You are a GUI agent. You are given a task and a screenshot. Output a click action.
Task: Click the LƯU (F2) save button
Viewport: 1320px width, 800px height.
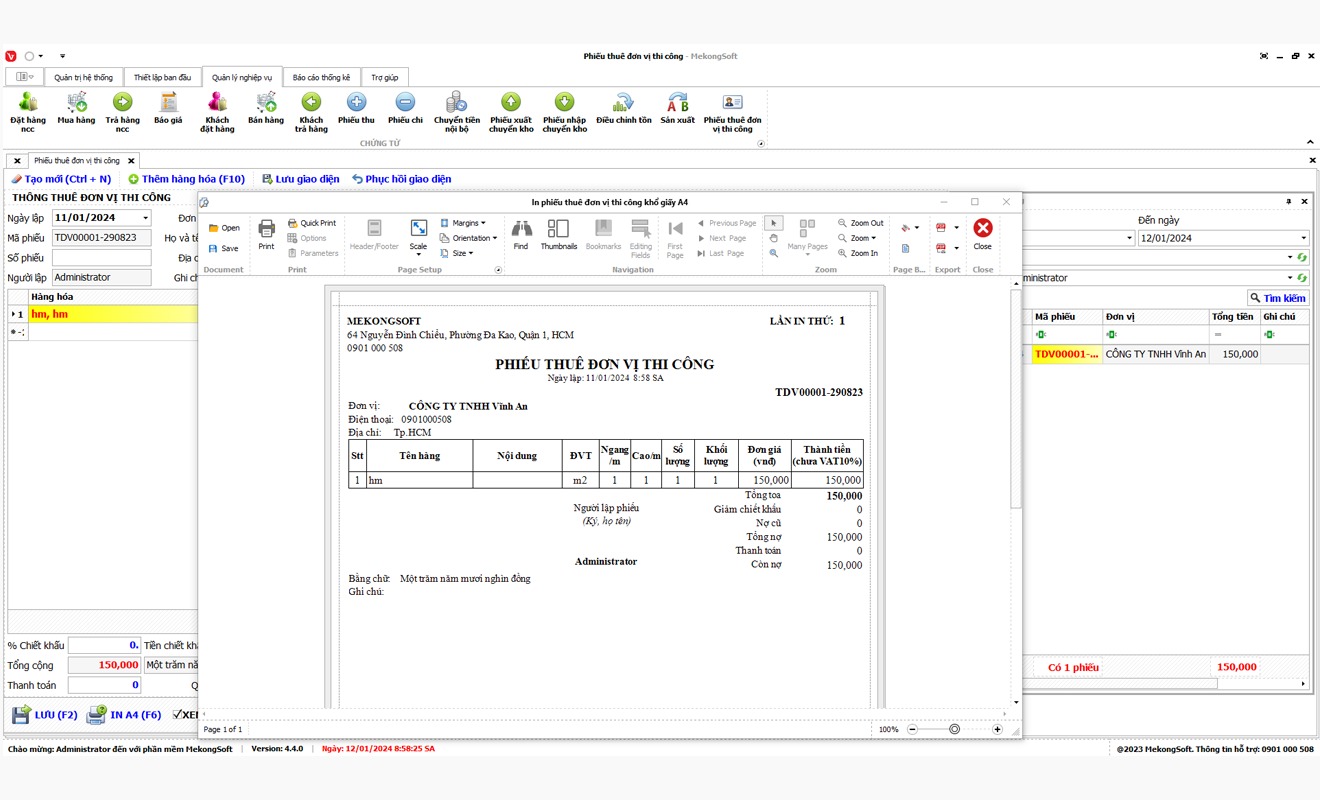pyautogui.click(x=45, y=715)
